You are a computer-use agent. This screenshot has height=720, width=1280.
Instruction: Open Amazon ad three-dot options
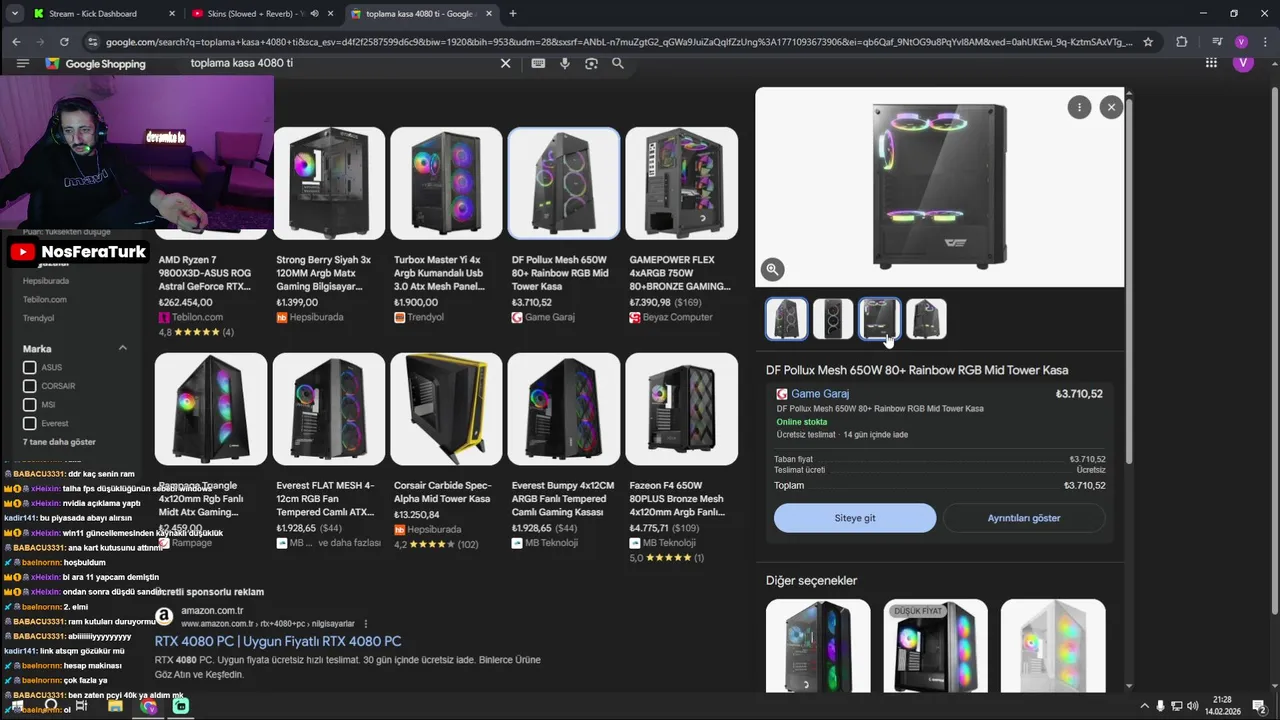366,623
